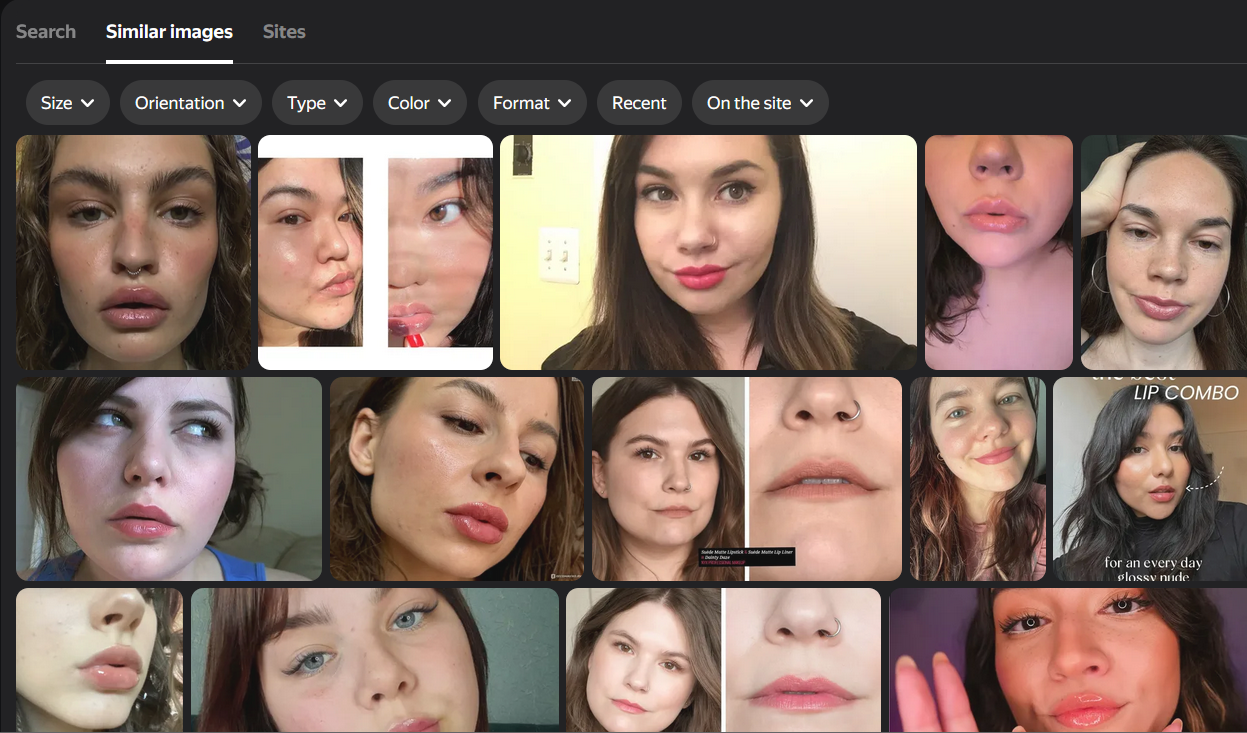Open the Sites tab

coord(284,31)
